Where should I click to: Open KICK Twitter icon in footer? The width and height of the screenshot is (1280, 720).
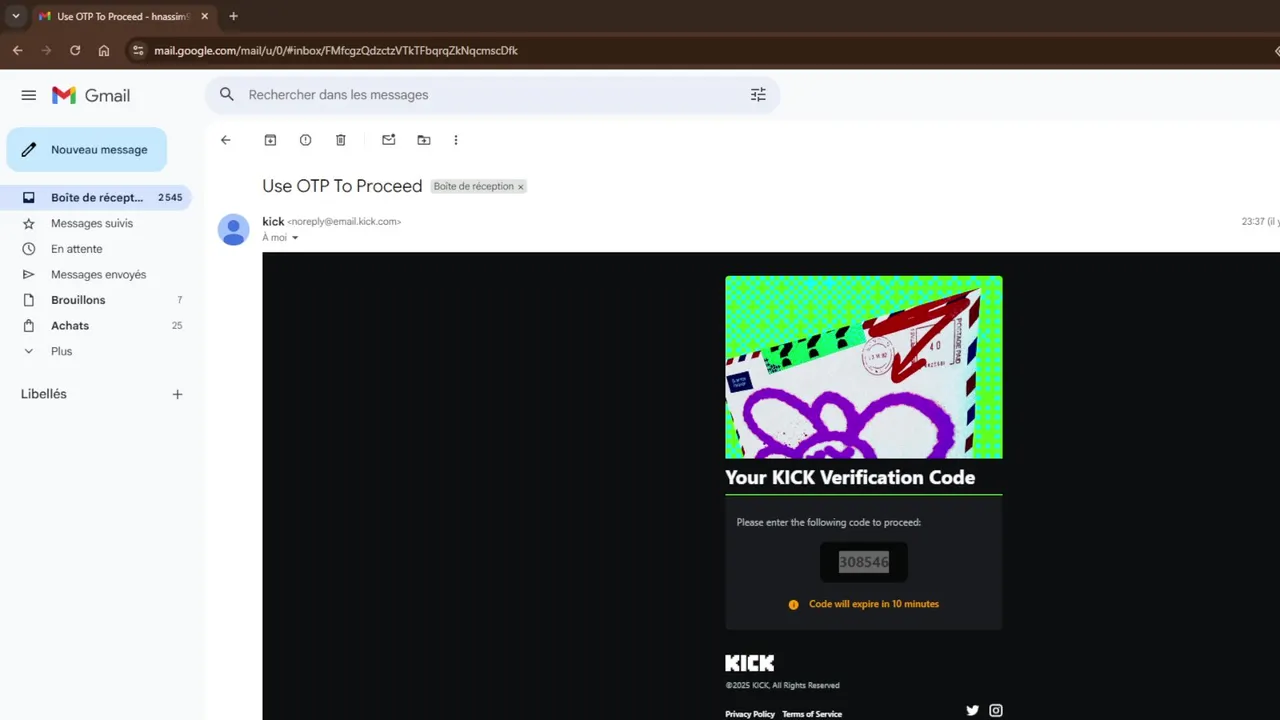coord(973,710)
